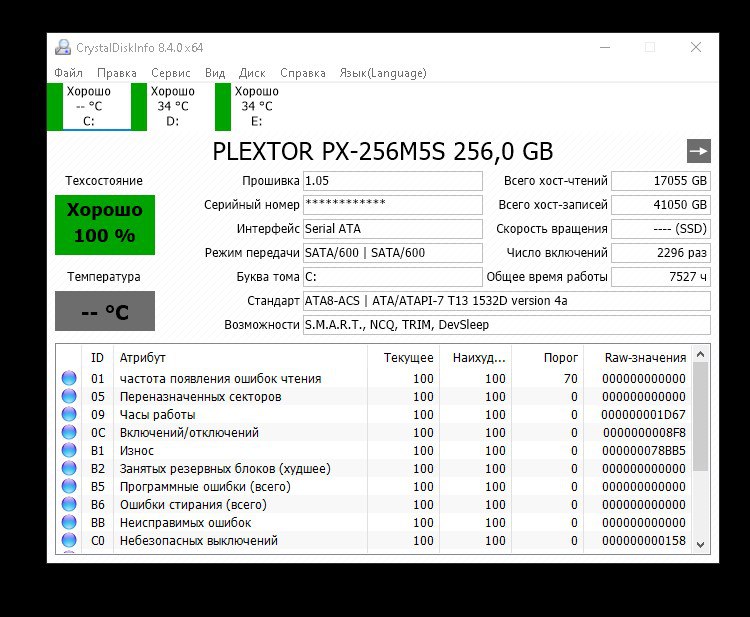
Task: Click green health indicator of disk E:
Action: (223, 107)
